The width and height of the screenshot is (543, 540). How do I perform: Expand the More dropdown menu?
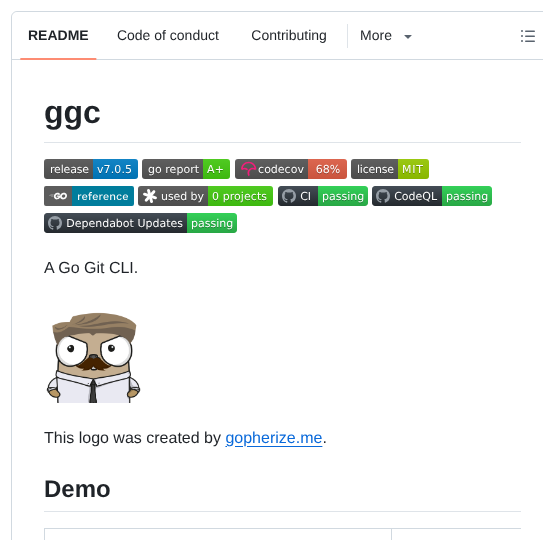click(386, 36)
